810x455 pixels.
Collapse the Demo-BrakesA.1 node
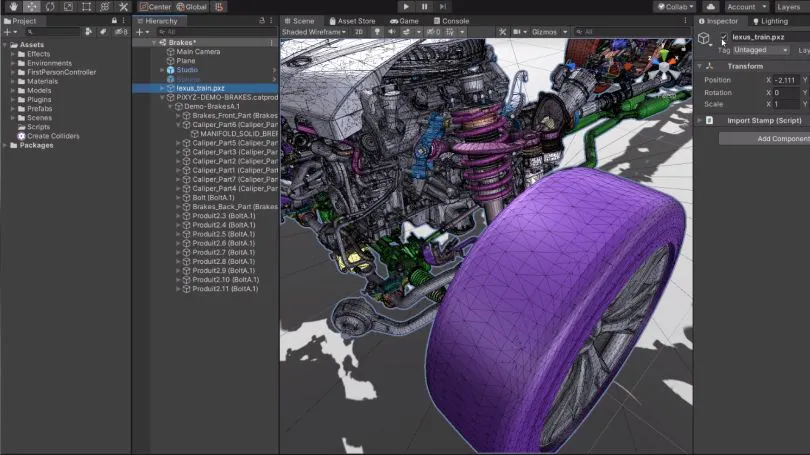(170, 106)
